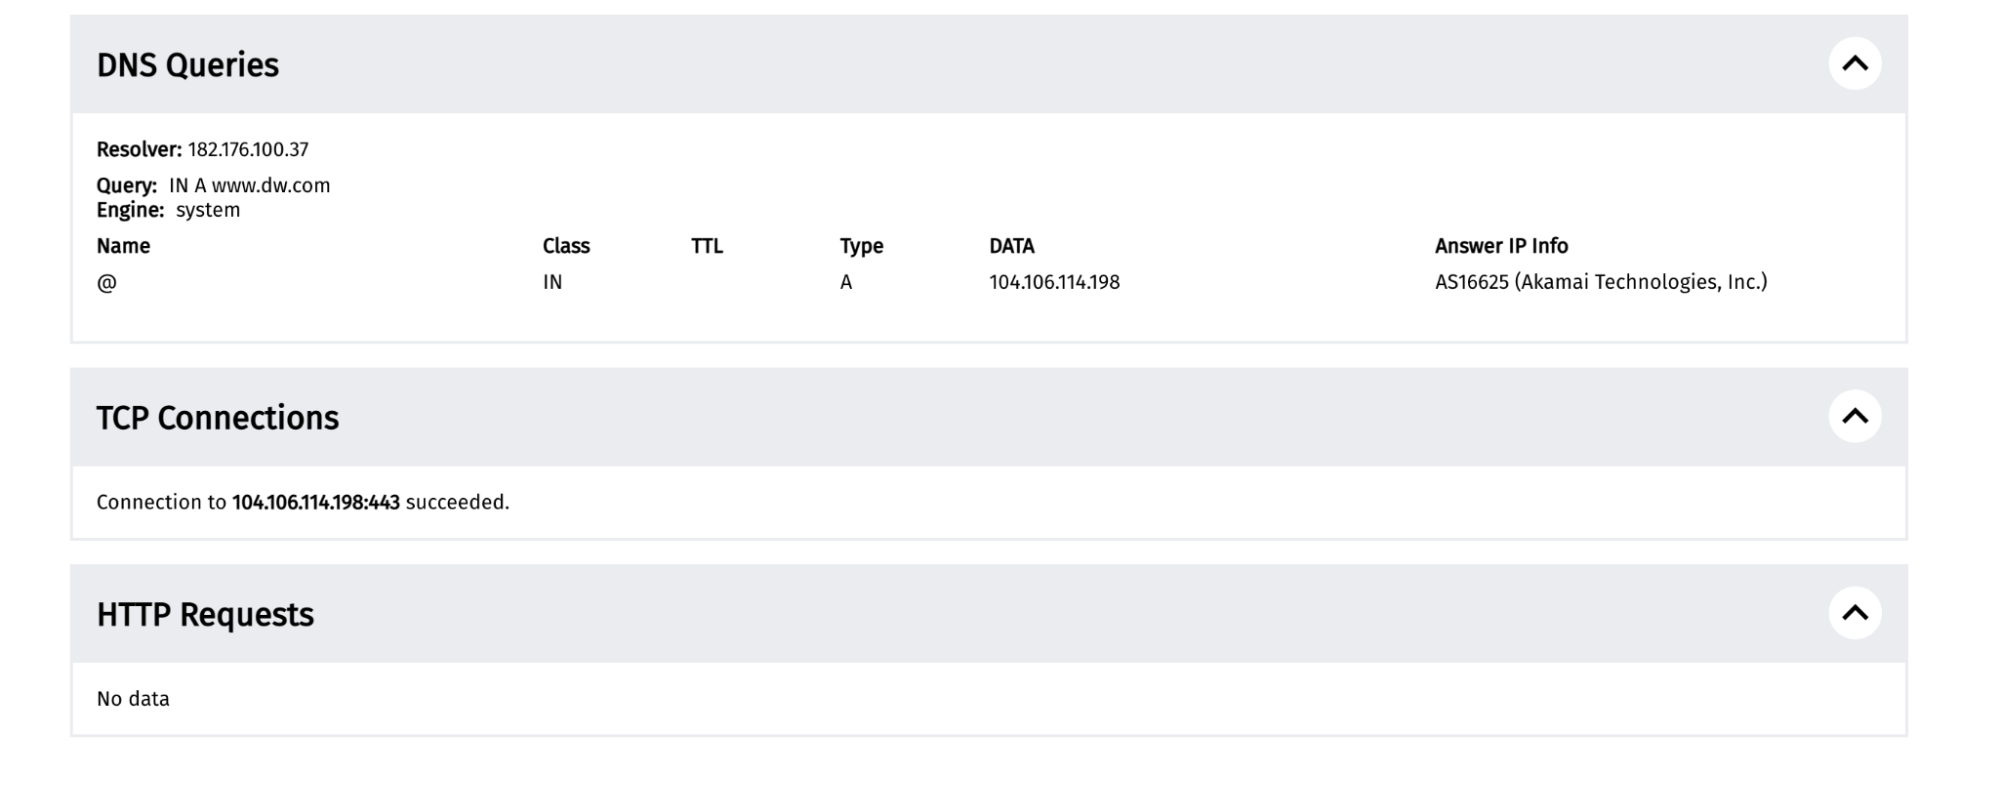Screen dimensions: 1999x787
Task: Click the TCP Connections heading
Action: pyautogui.click(x=218, y=418)
